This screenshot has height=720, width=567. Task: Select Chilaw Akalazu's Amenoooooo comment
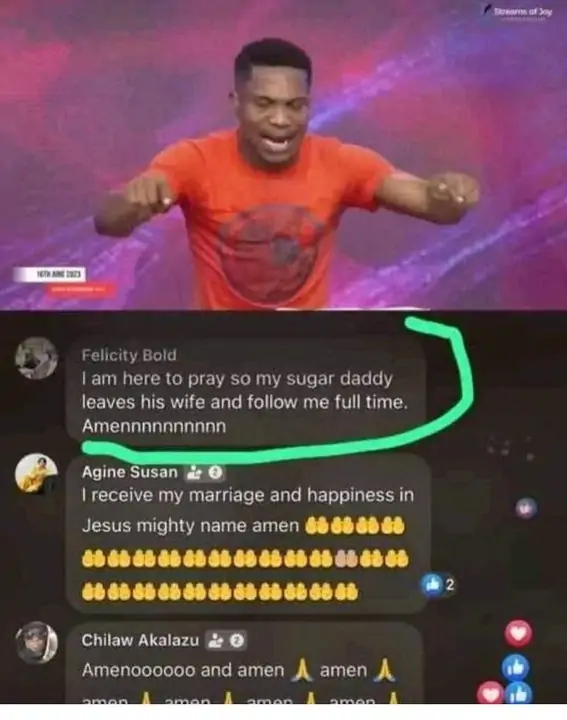click(x=239, y=684)
